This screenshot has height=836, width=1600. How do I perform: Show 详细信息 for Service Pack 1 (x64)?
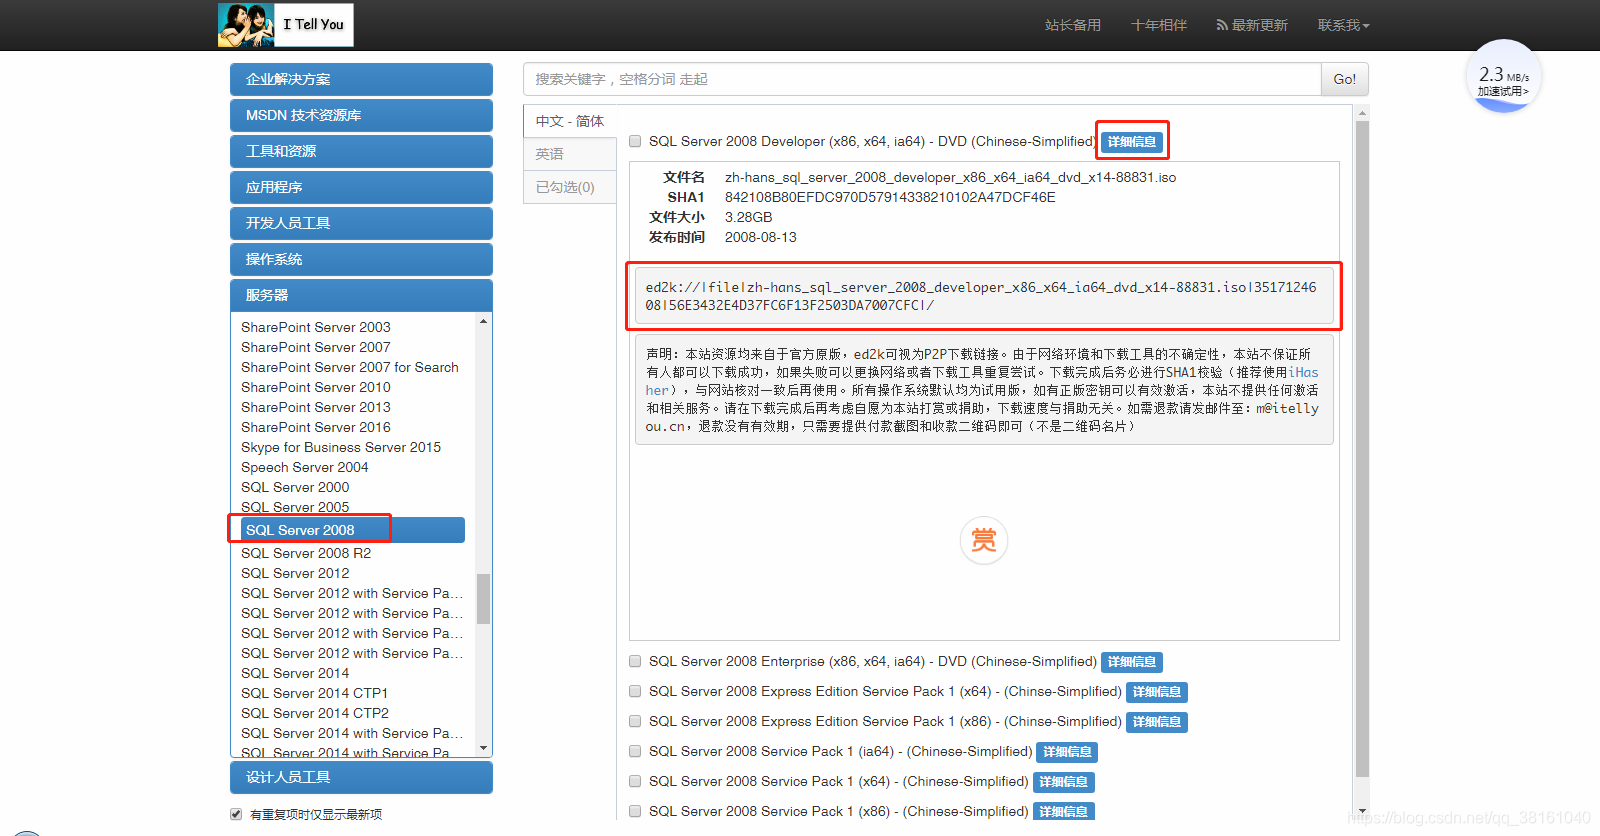point(1063,782)
